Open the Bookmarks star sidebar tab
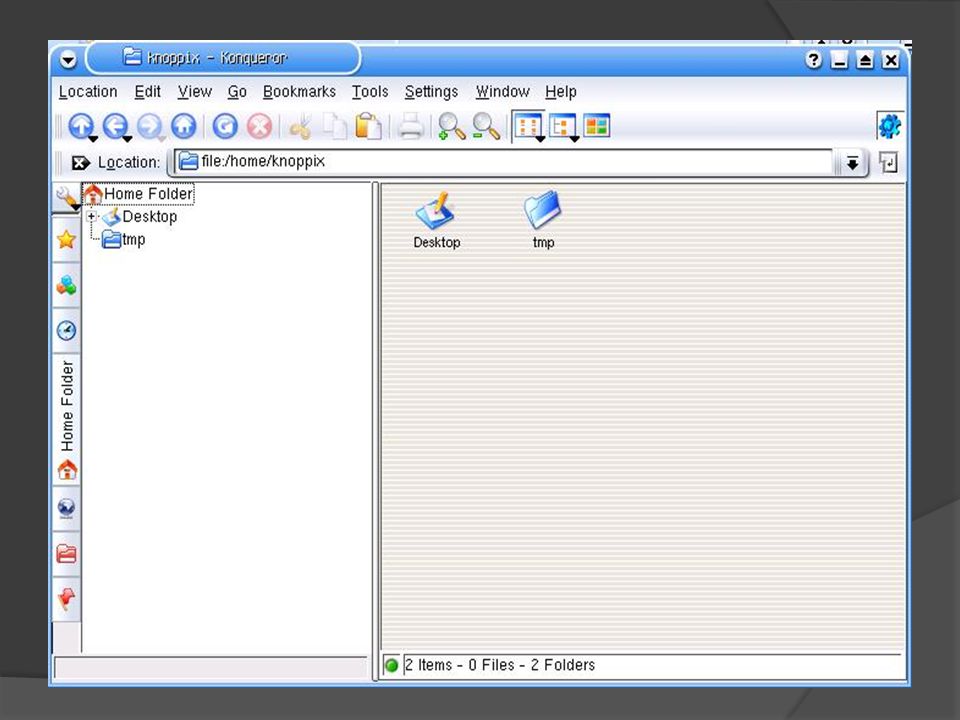This screenshot has height=720, width=960. pos(66,239)
